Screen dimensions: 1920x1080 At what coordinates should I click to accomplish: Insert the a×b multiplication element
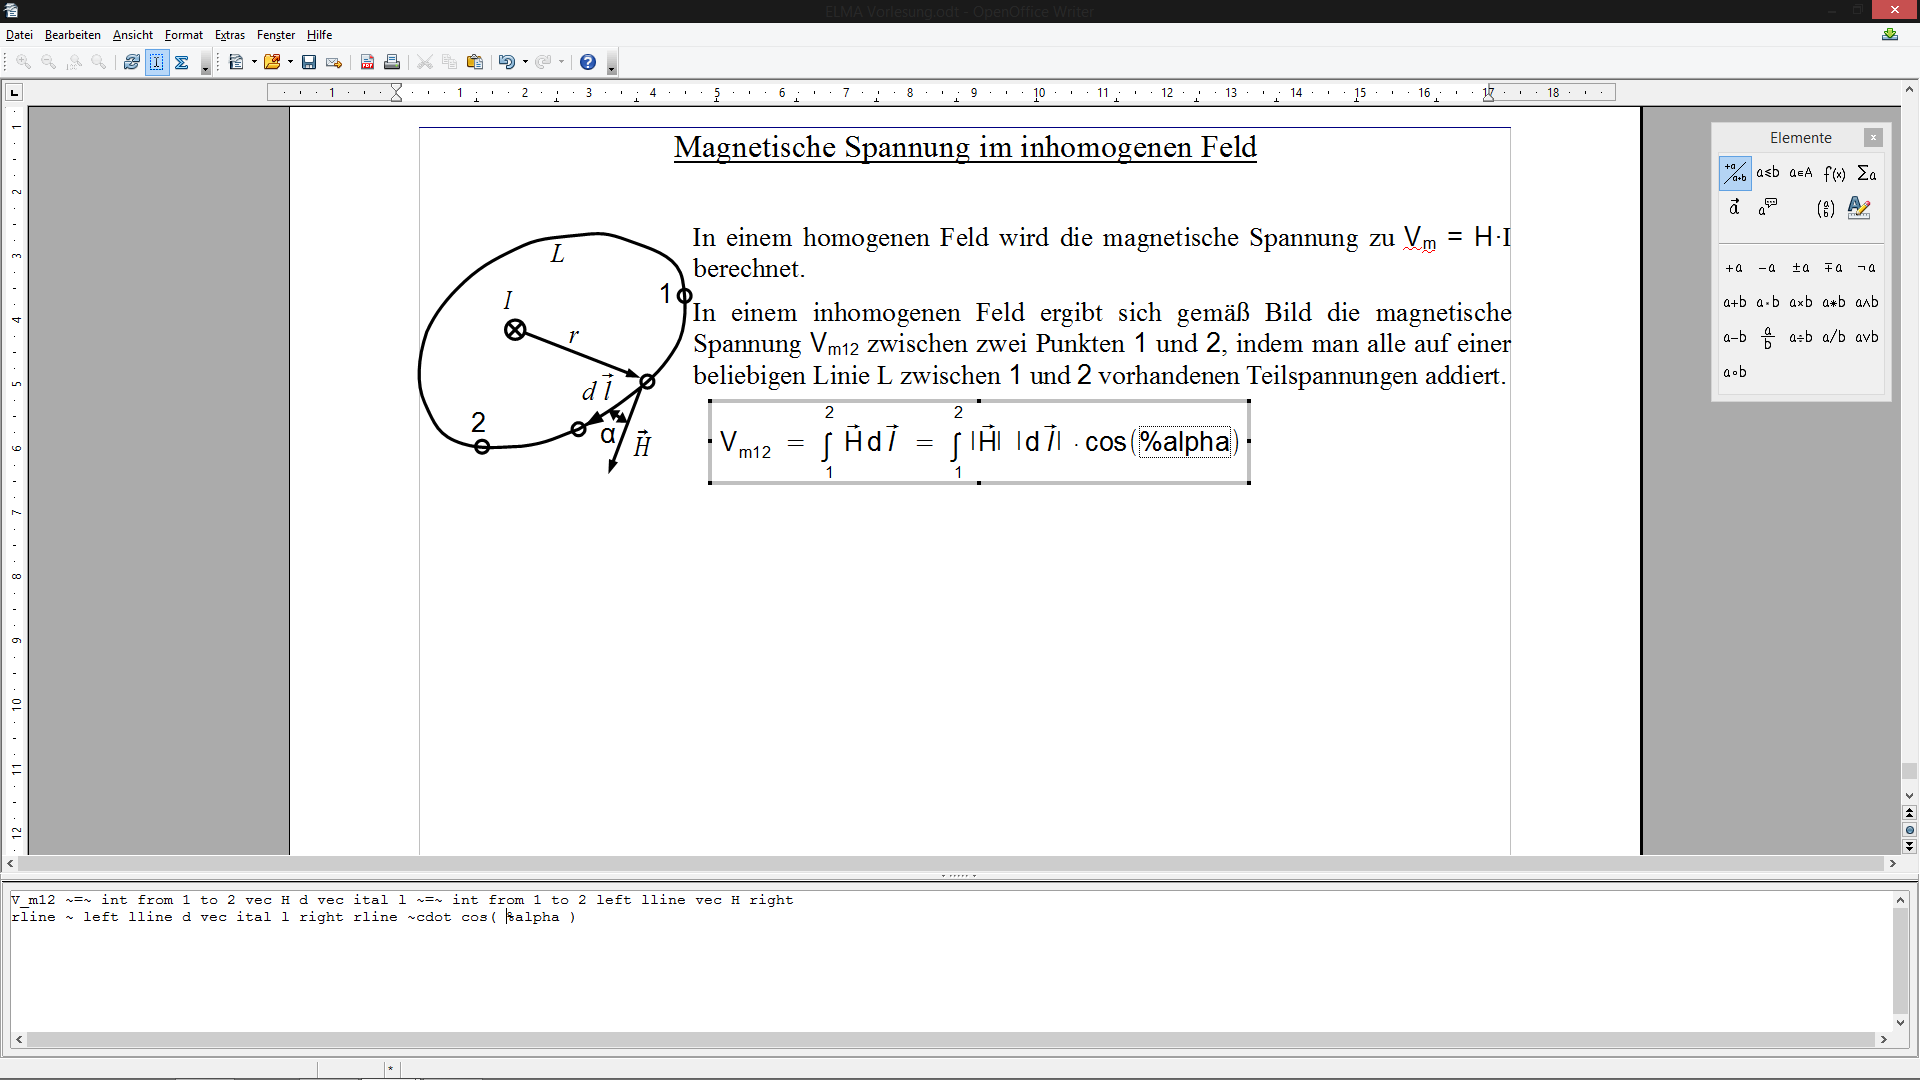point(1801,302)
